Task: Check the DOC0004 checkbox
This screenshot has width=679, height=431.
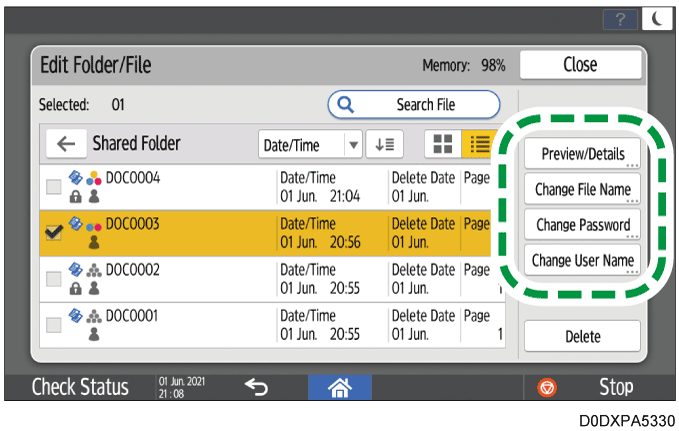Action: (x=57, y=186)
